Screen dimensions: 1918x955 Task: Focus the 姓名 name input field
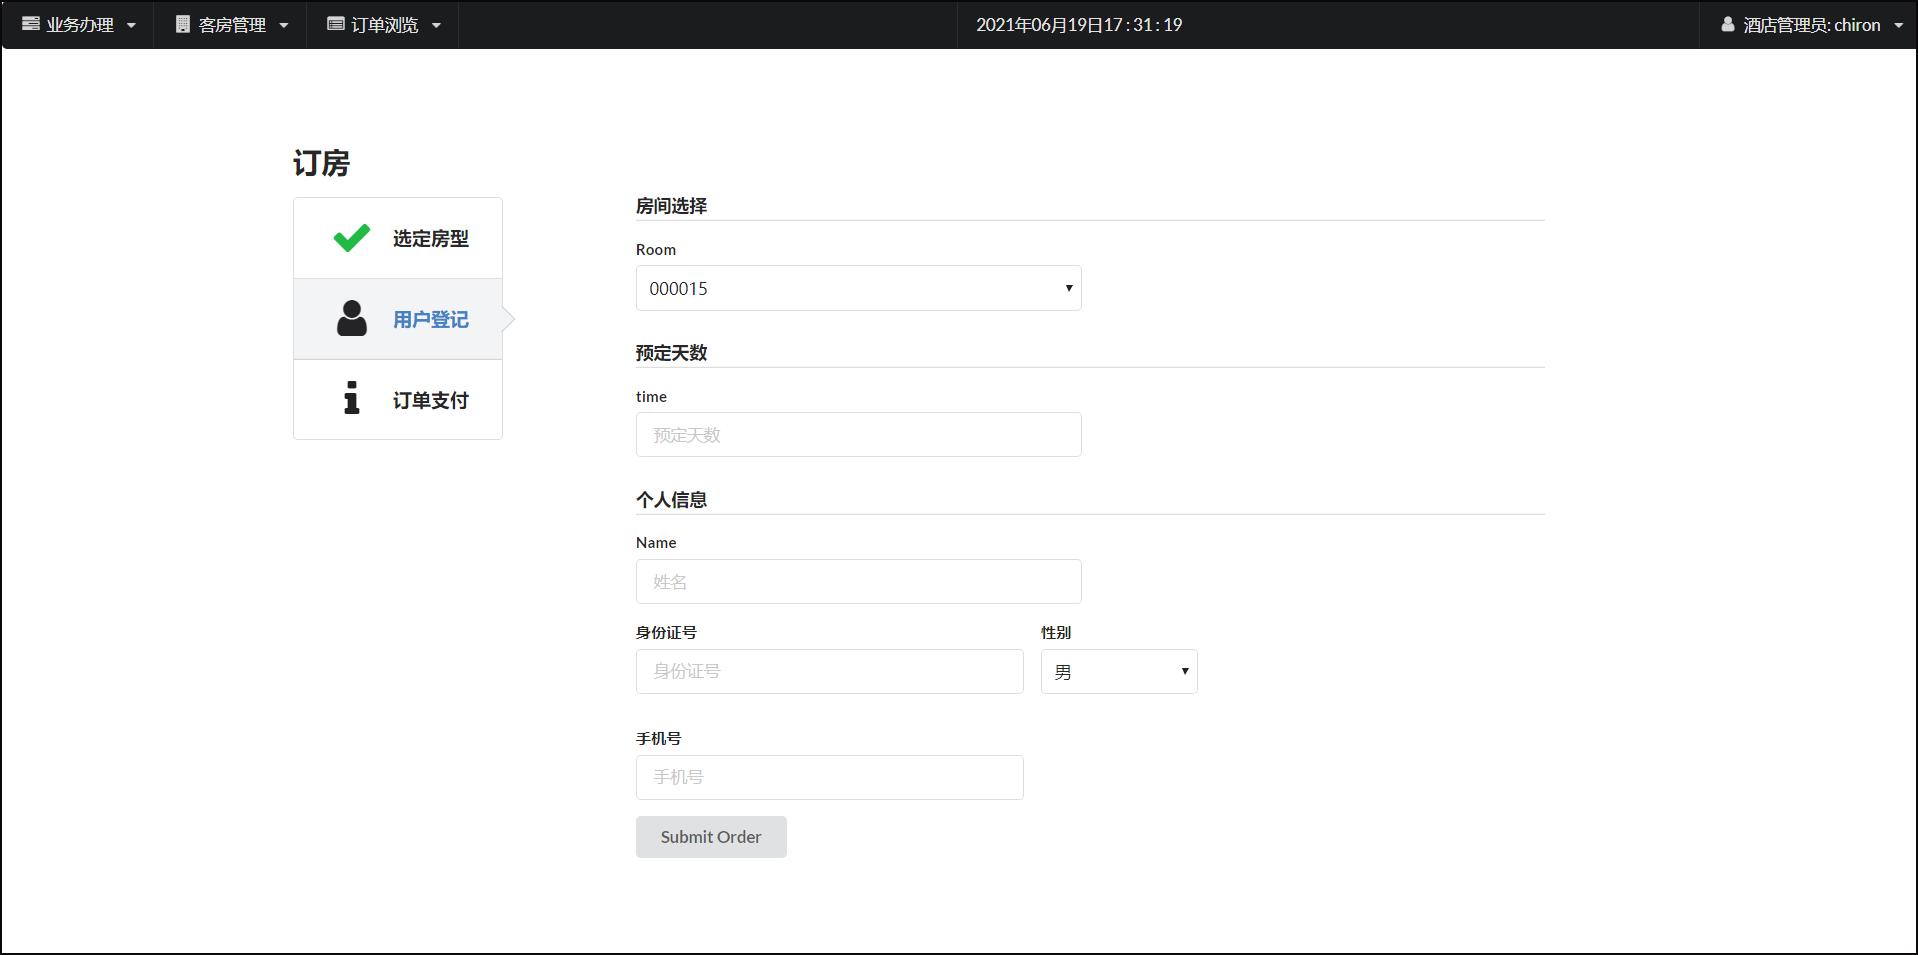(858, 582)
